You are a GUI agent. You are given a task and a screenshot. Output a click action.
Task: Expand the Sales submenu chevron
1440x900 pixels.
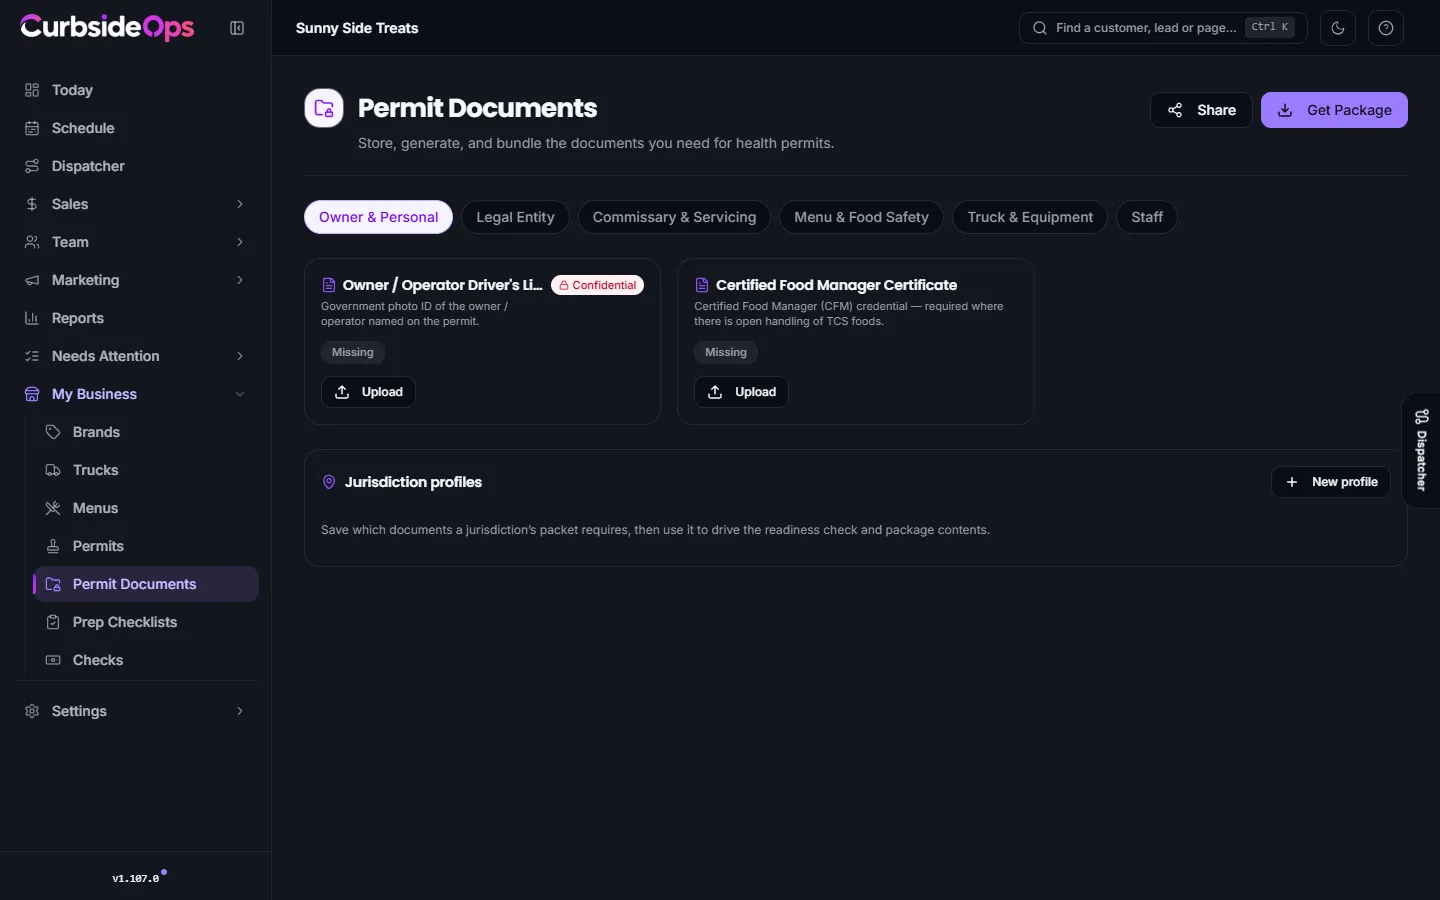point(240,204)
